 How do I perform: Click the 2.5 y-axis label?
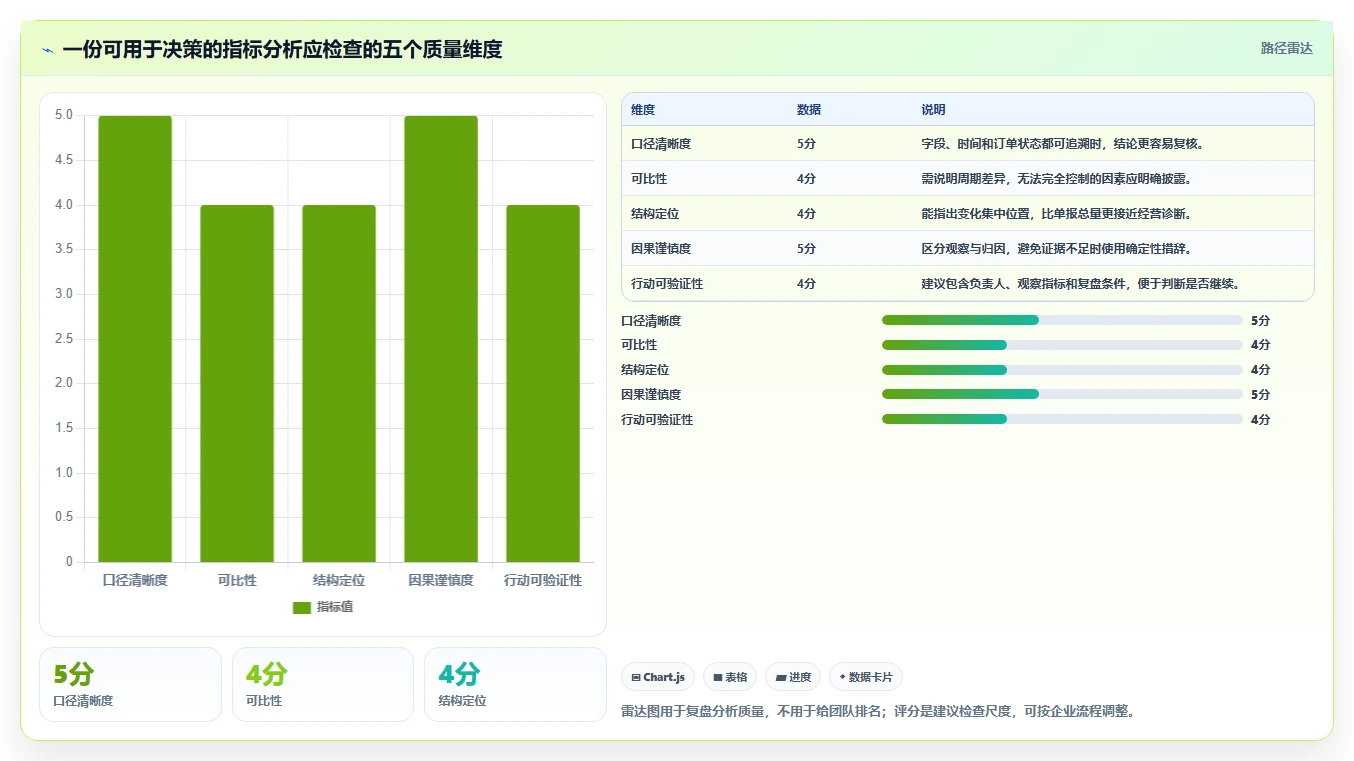click(63, 339)
